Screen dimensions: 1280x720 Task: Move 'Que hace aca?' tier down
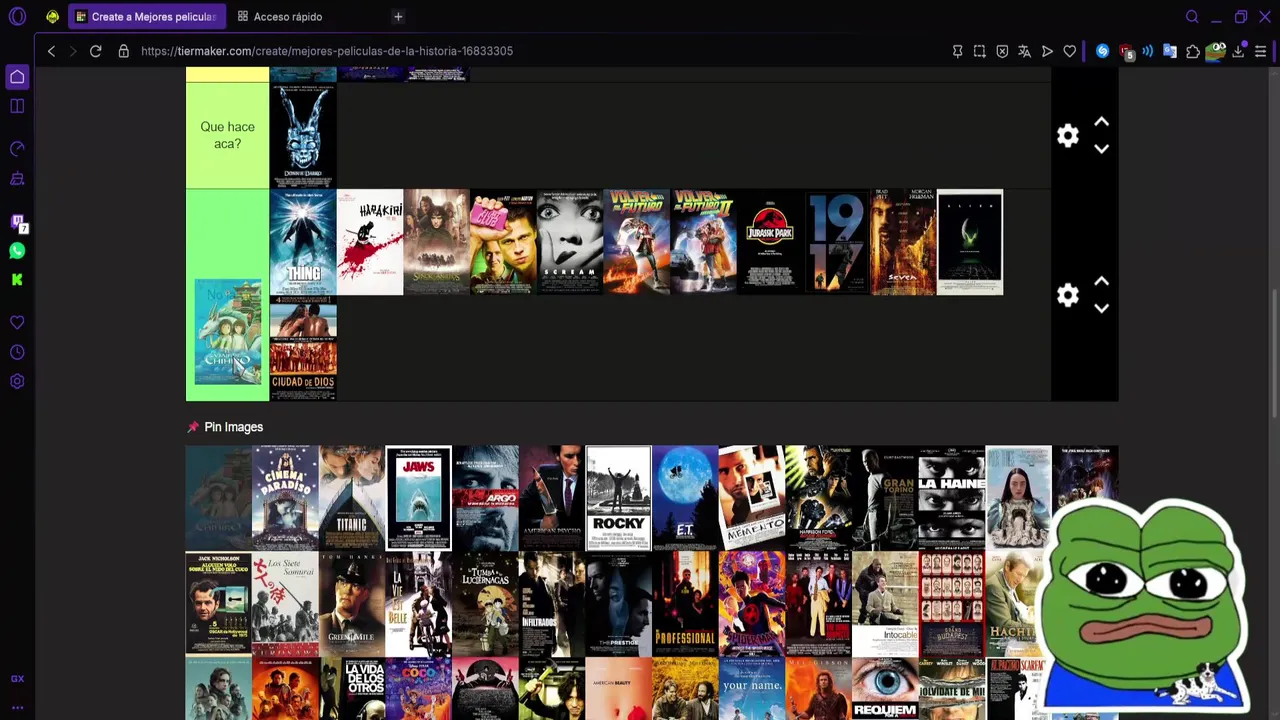point(1101,149)
